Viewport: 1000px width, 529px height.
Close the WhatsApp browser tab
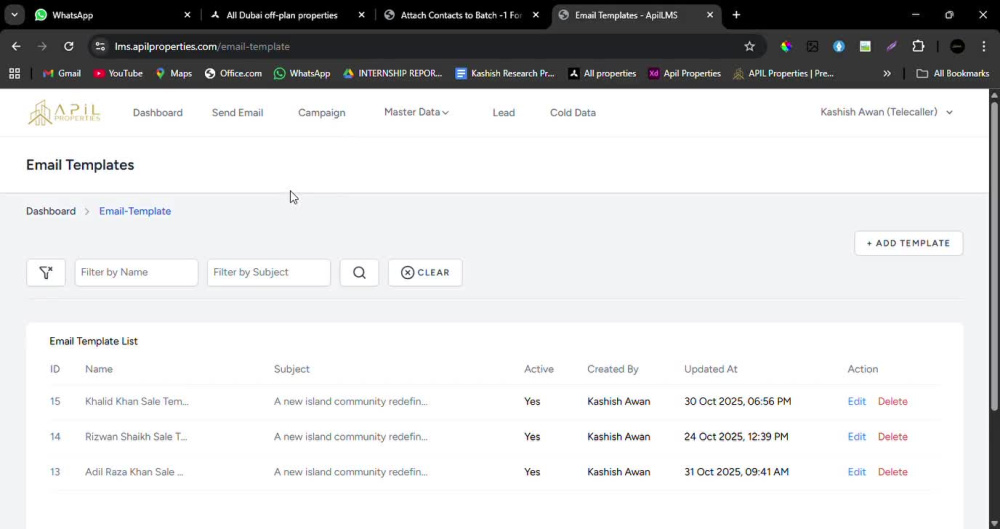point(187,15)
